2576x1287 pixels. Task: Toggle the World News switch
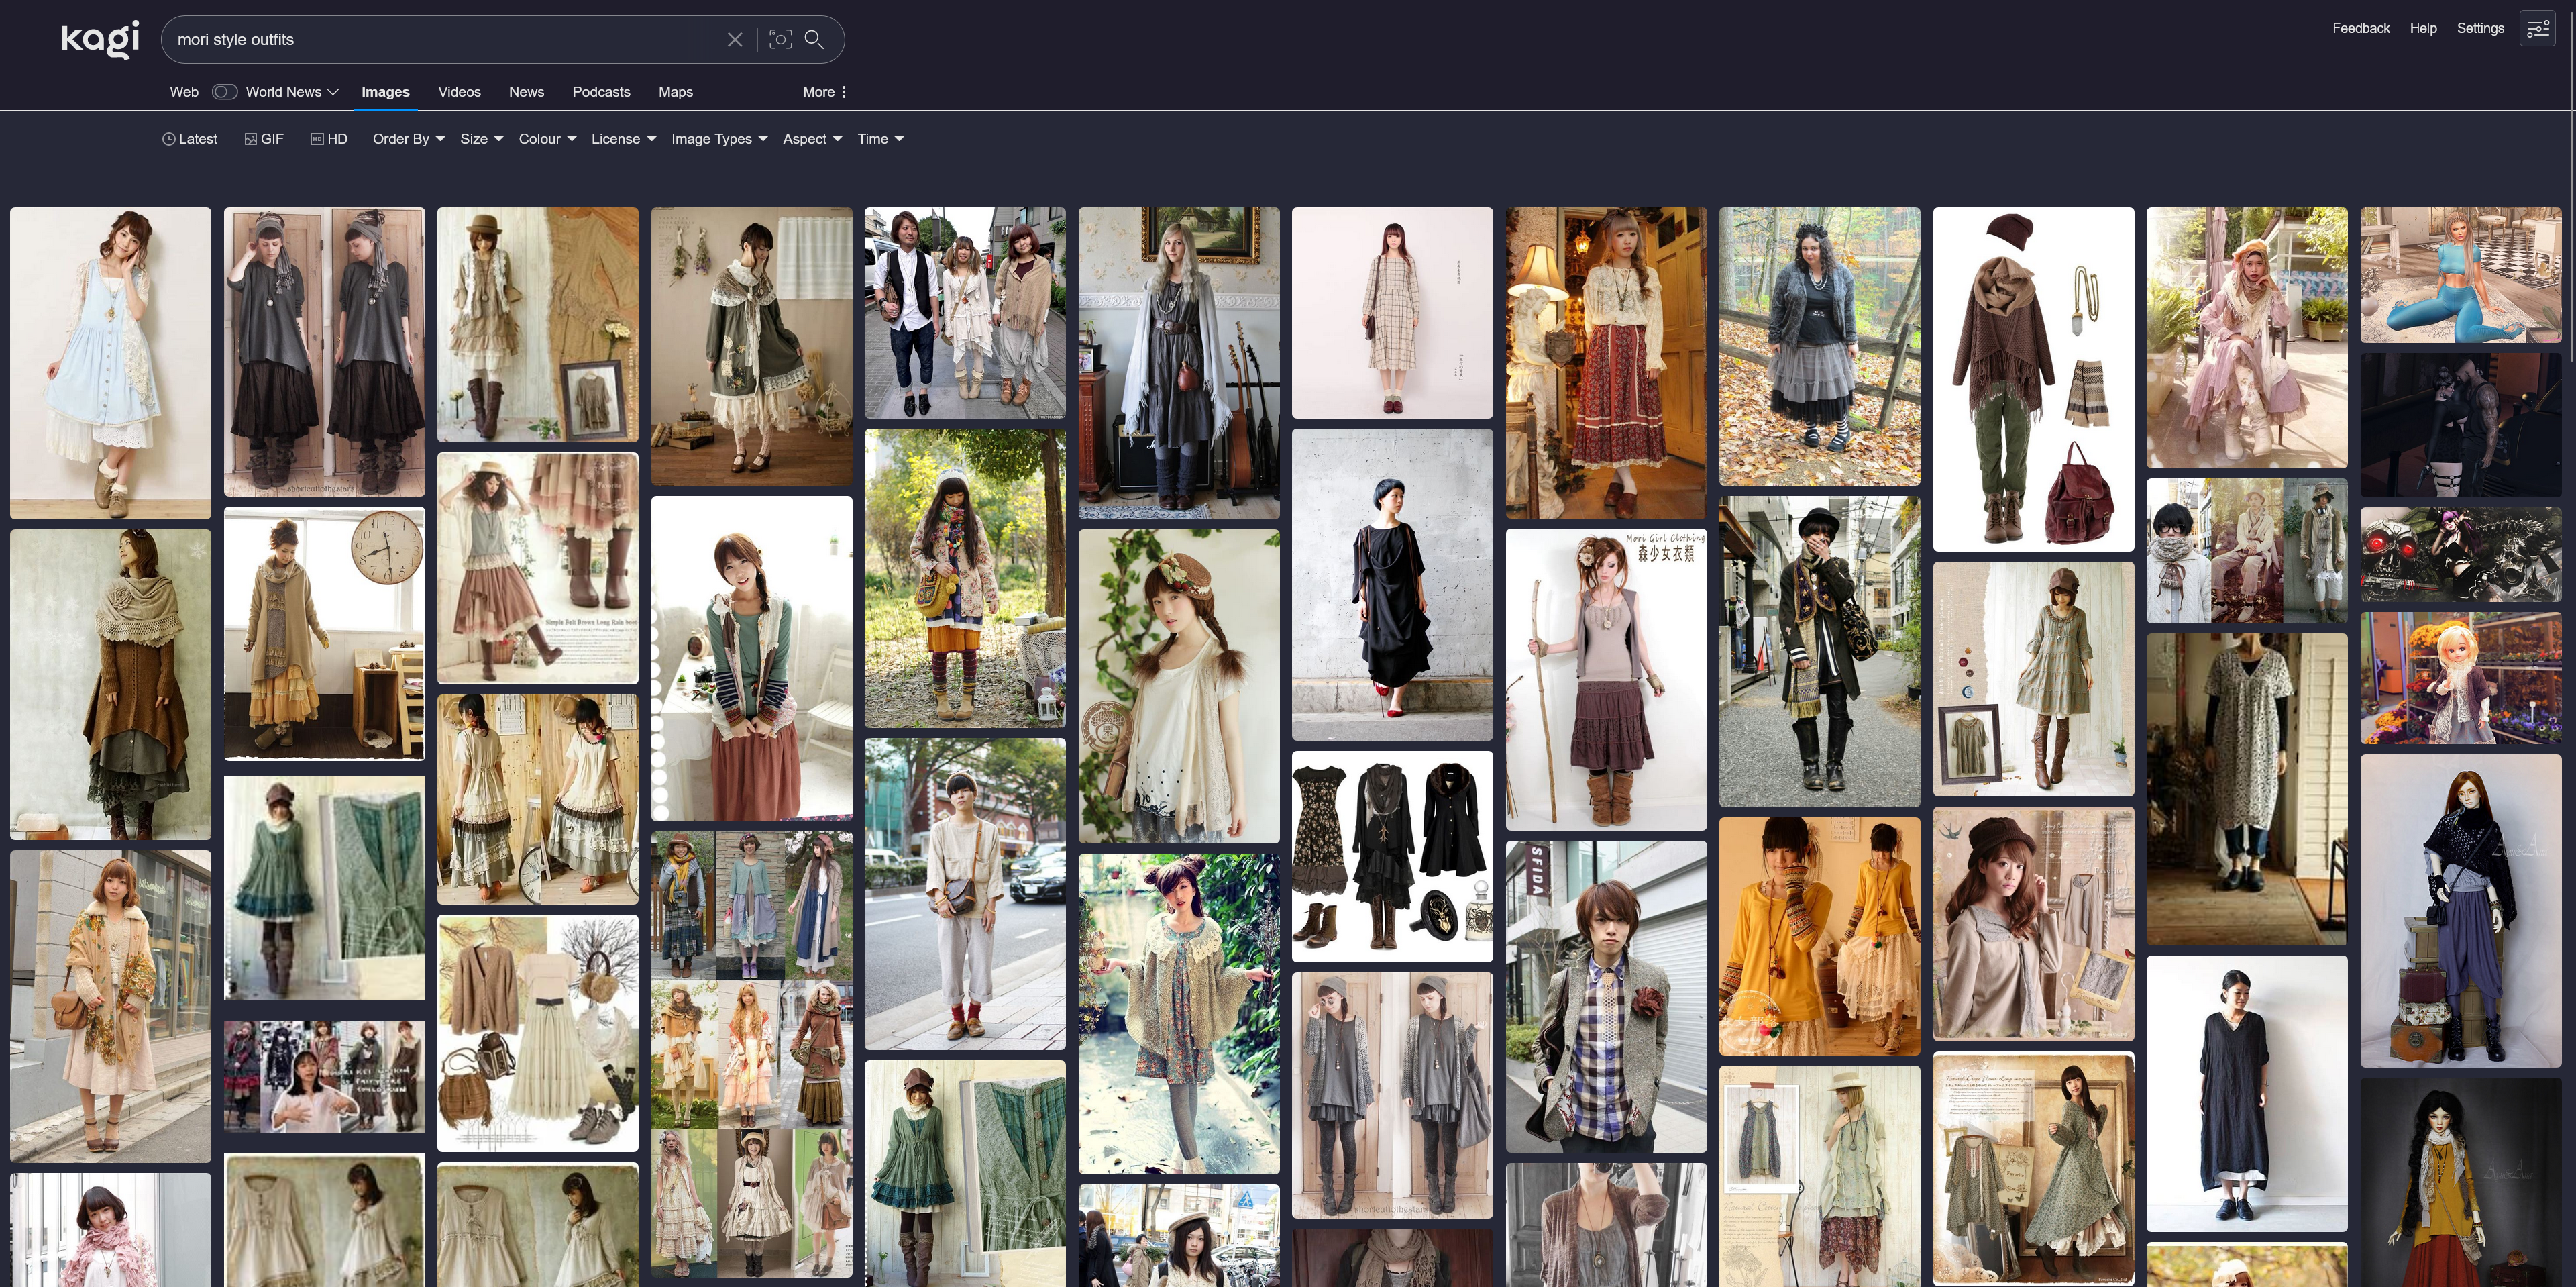(224, 92)
